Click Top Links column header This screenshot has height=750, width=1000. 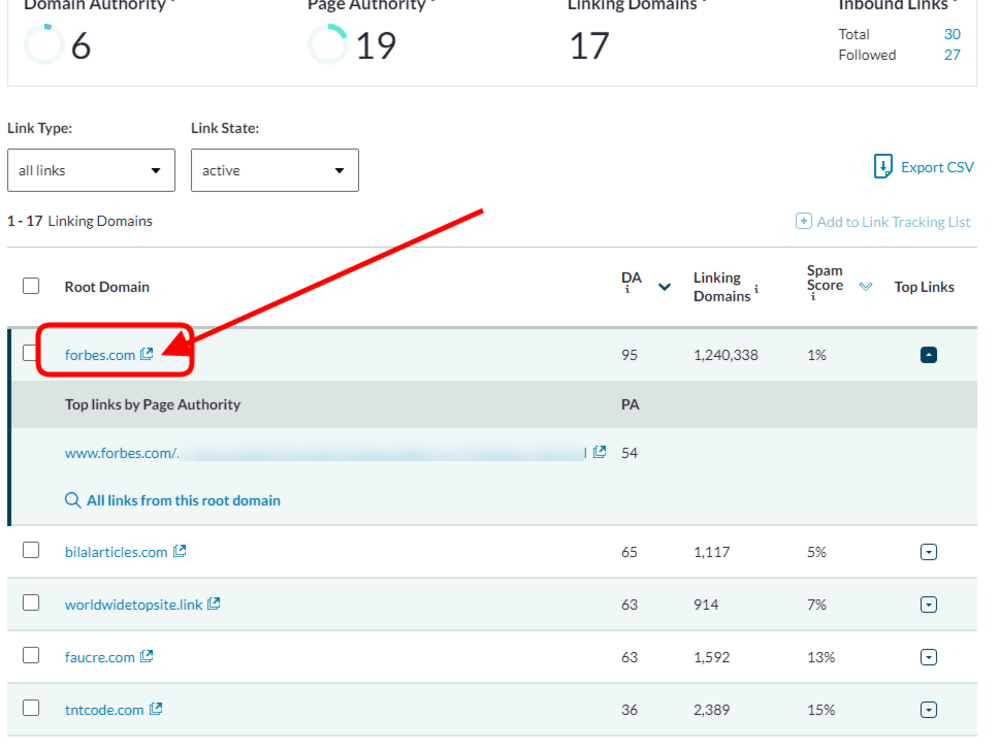(x=924, y=287)
